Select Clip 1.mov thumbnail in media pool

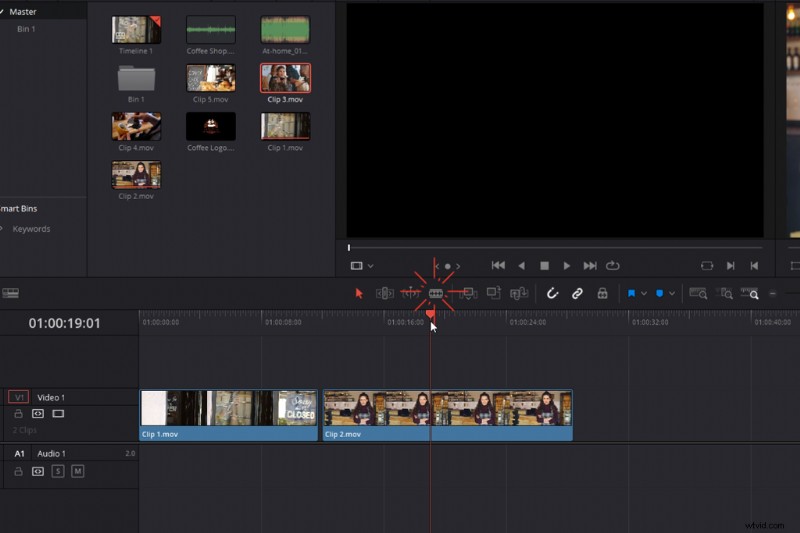285,126
